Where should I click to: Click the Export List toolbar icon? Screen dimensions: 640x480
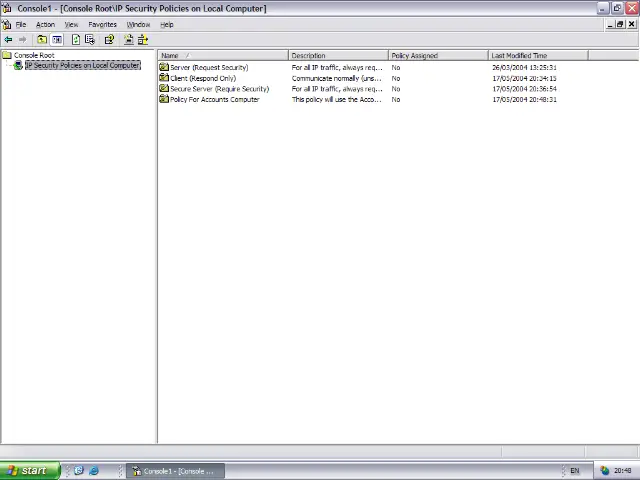90,40
